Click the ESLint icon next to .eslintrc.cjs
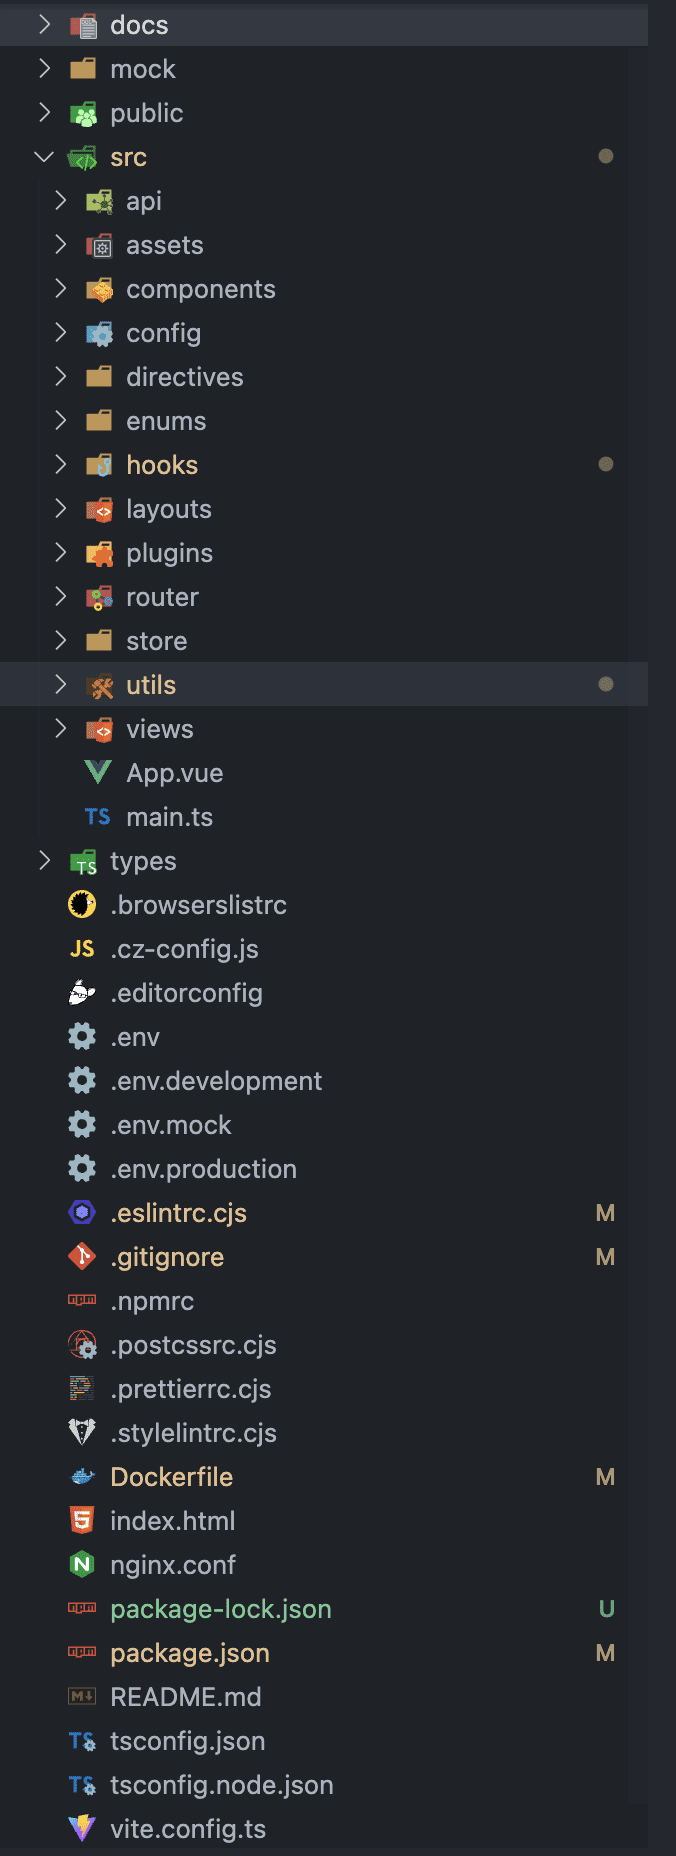 [x=82, y=1212]
